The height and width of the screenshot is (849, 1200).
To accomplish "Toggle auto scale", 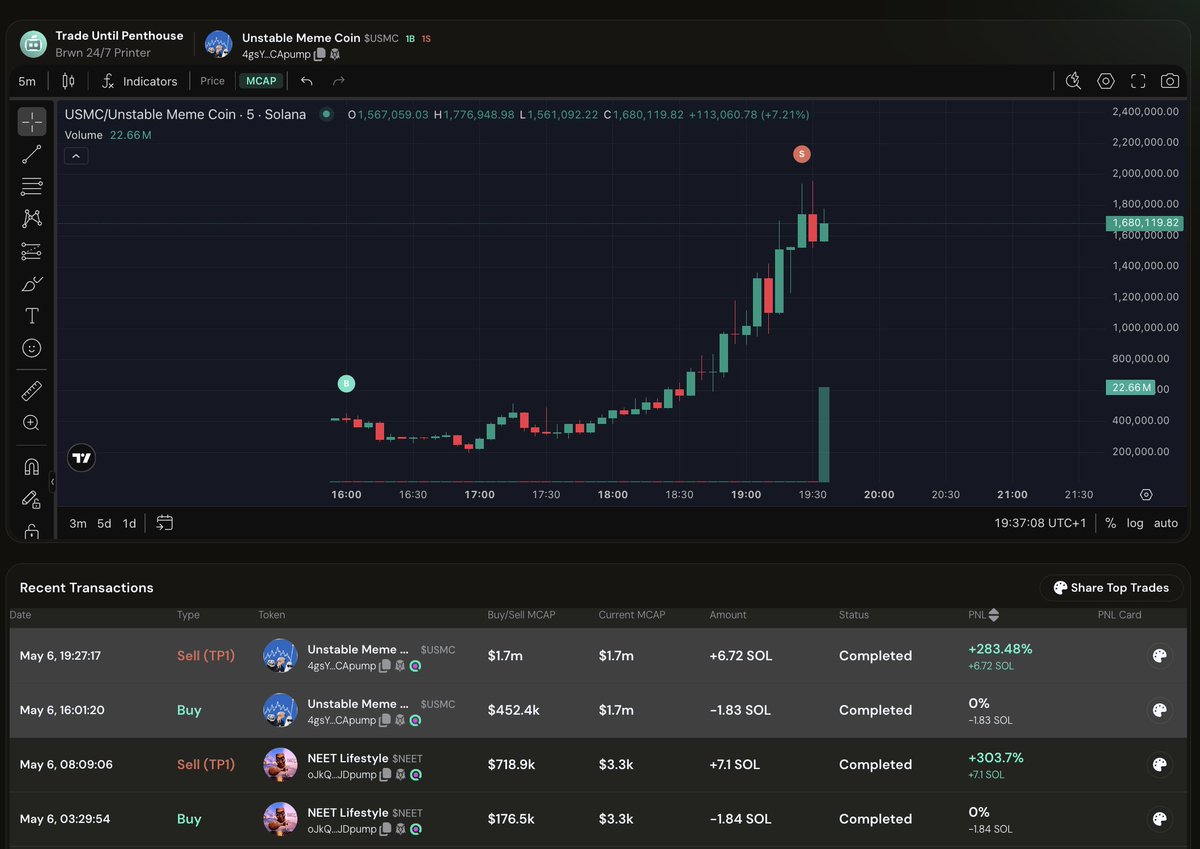I will [x=1166, y=523].
